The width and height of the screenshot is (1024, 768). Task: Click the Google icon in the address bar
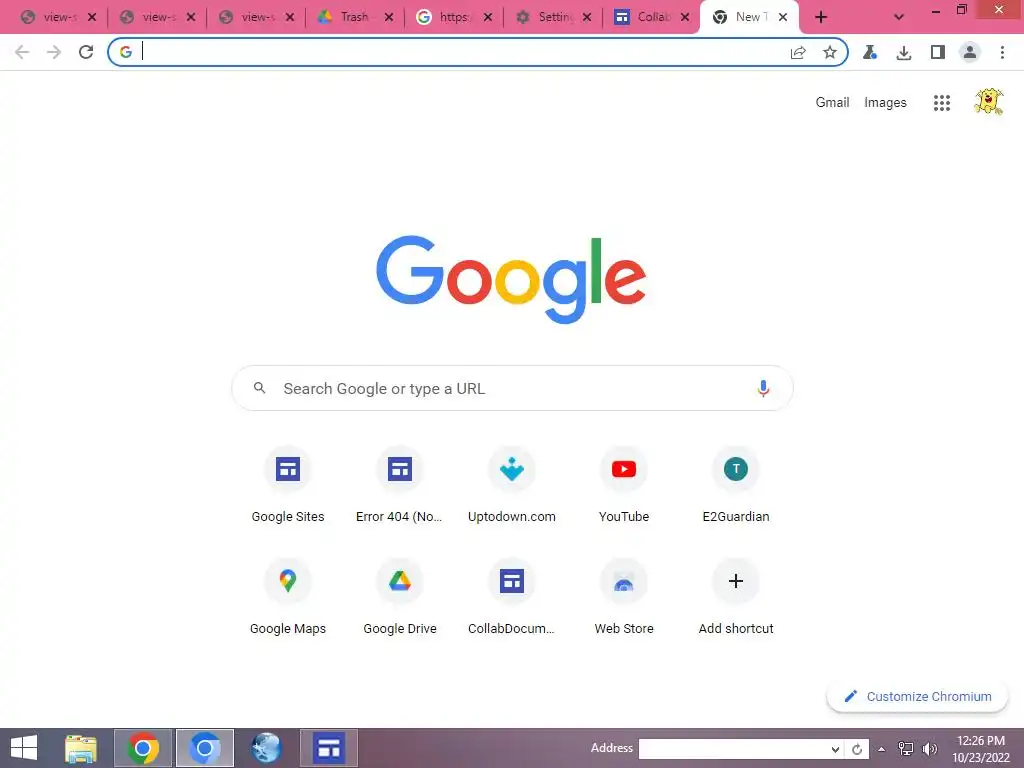click(126, 52)
